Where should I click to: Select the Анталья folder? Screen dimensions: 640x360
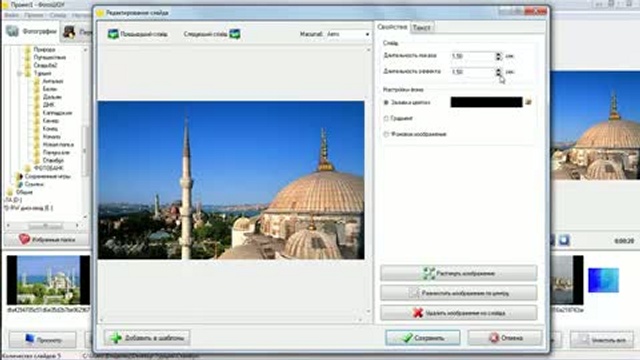click(x=53, y=81)
